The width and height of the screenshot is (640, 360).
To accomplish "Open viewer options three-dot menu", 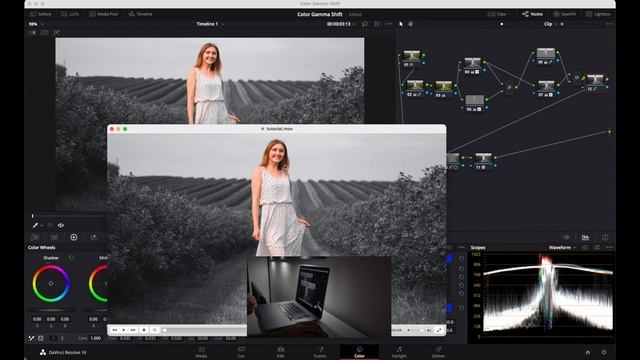I will (x=389, y=24).
